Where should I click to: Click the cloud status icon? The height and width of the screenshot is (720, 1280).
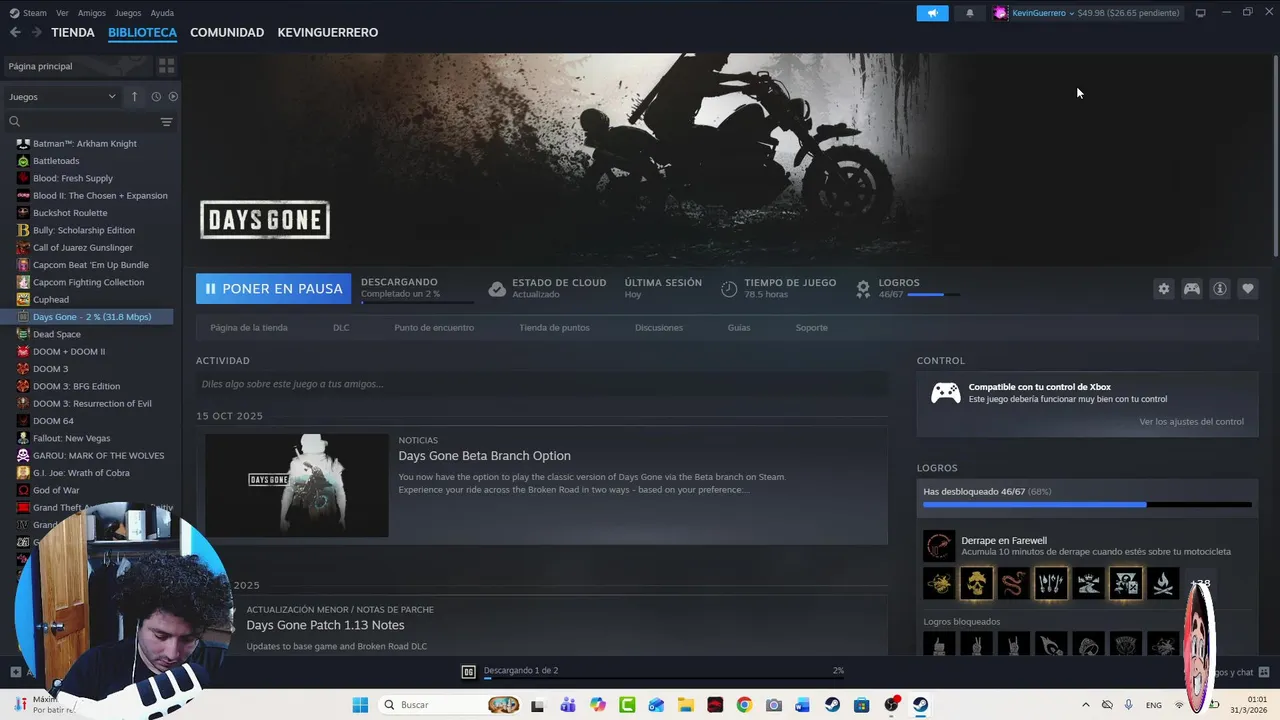[x=497, y=289]
